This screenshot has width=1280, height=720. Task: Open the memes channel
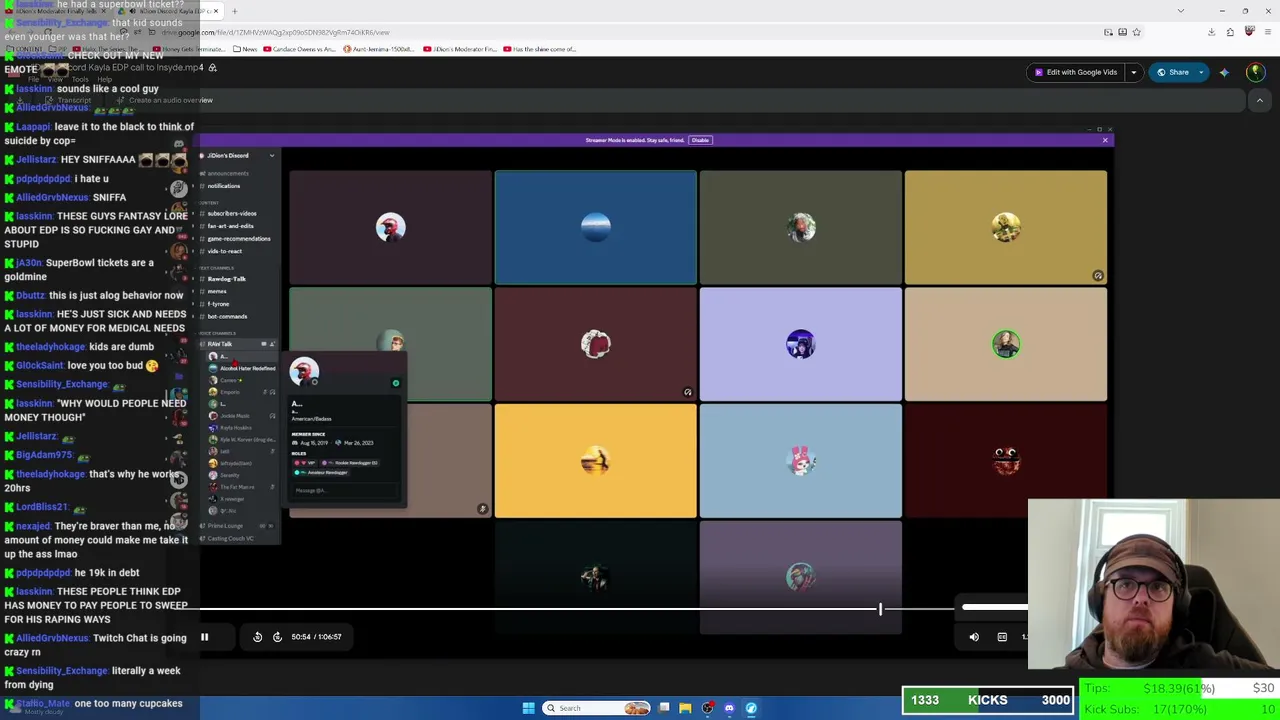tap(217, 291)
